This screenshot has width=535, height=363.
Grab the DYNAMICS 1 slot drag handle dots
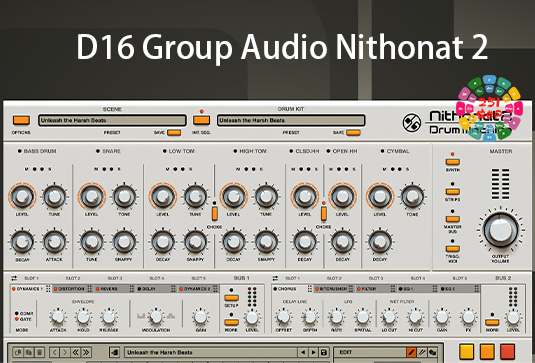pyautogui.click(x=48, y=289)
